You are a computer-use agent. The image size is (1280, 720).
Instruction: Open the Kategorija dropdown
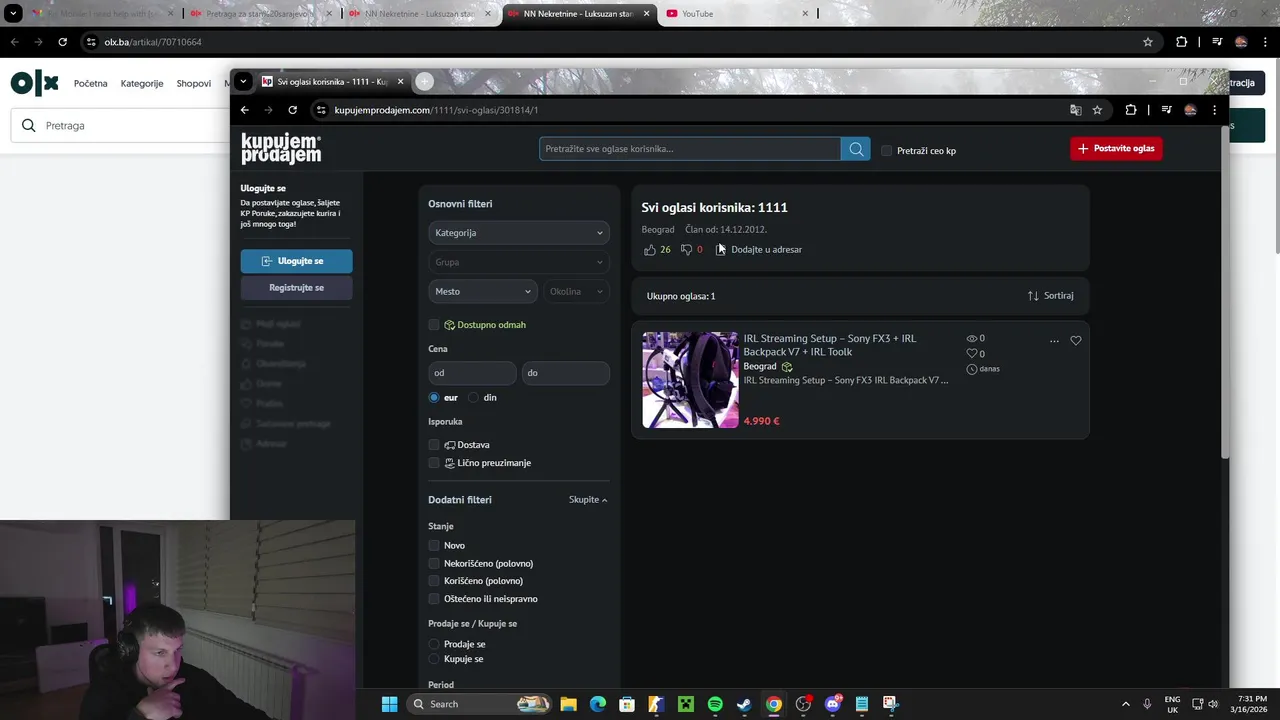click(x=518, y=233)
